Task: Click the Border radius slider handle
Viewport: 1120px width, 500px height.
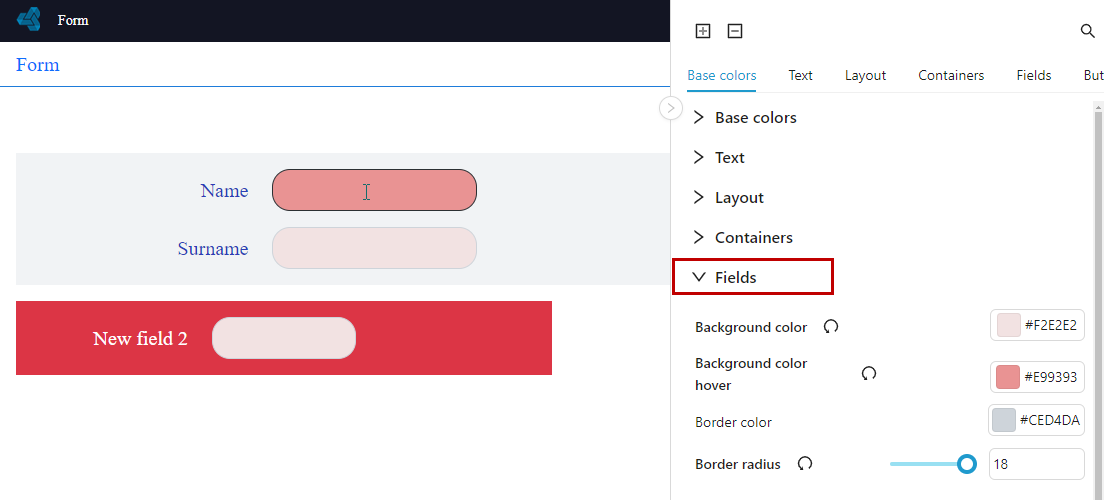Action: [x=966, y=464]
